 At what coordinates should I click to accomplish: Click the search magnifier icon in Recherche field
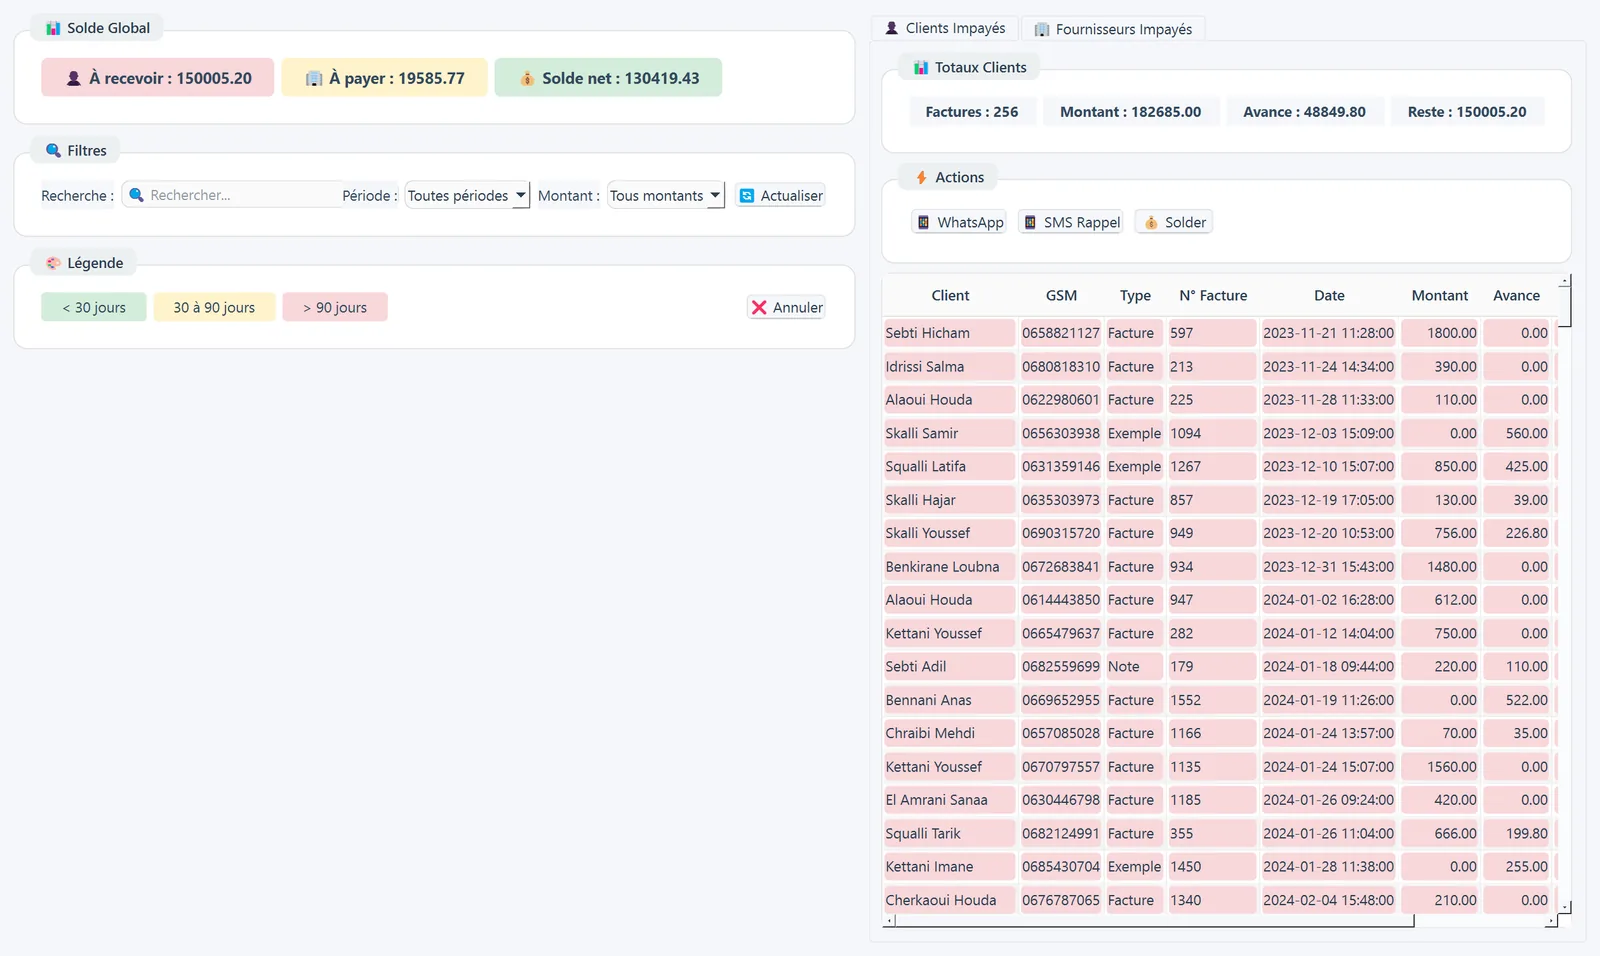[x=137, y=195]
